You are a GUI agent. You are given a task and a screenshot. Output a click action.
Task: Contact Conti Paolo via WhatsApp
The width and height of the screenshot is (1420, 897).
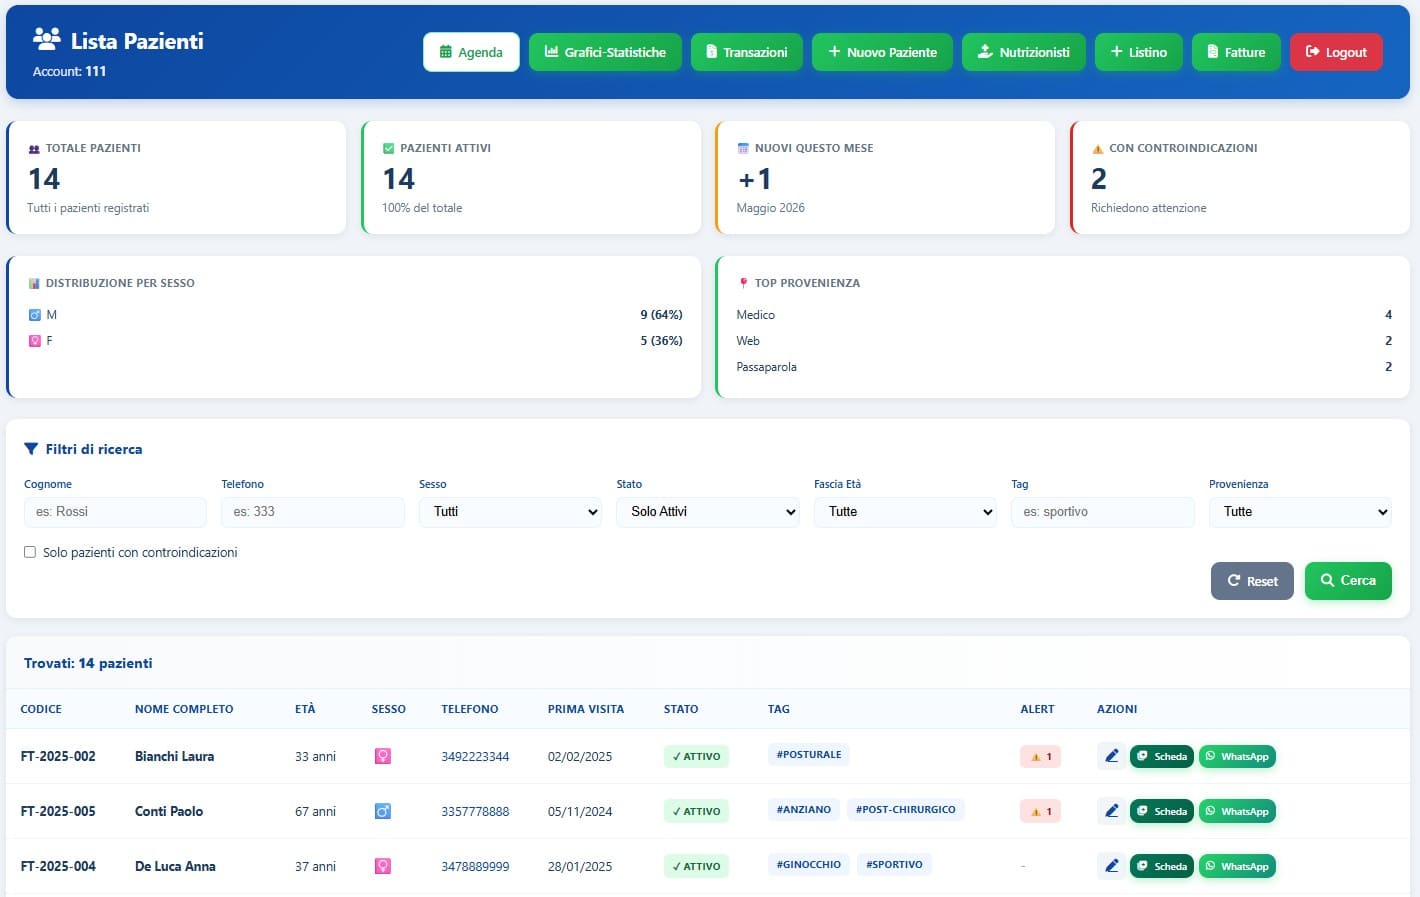[x=1237, y=812]
